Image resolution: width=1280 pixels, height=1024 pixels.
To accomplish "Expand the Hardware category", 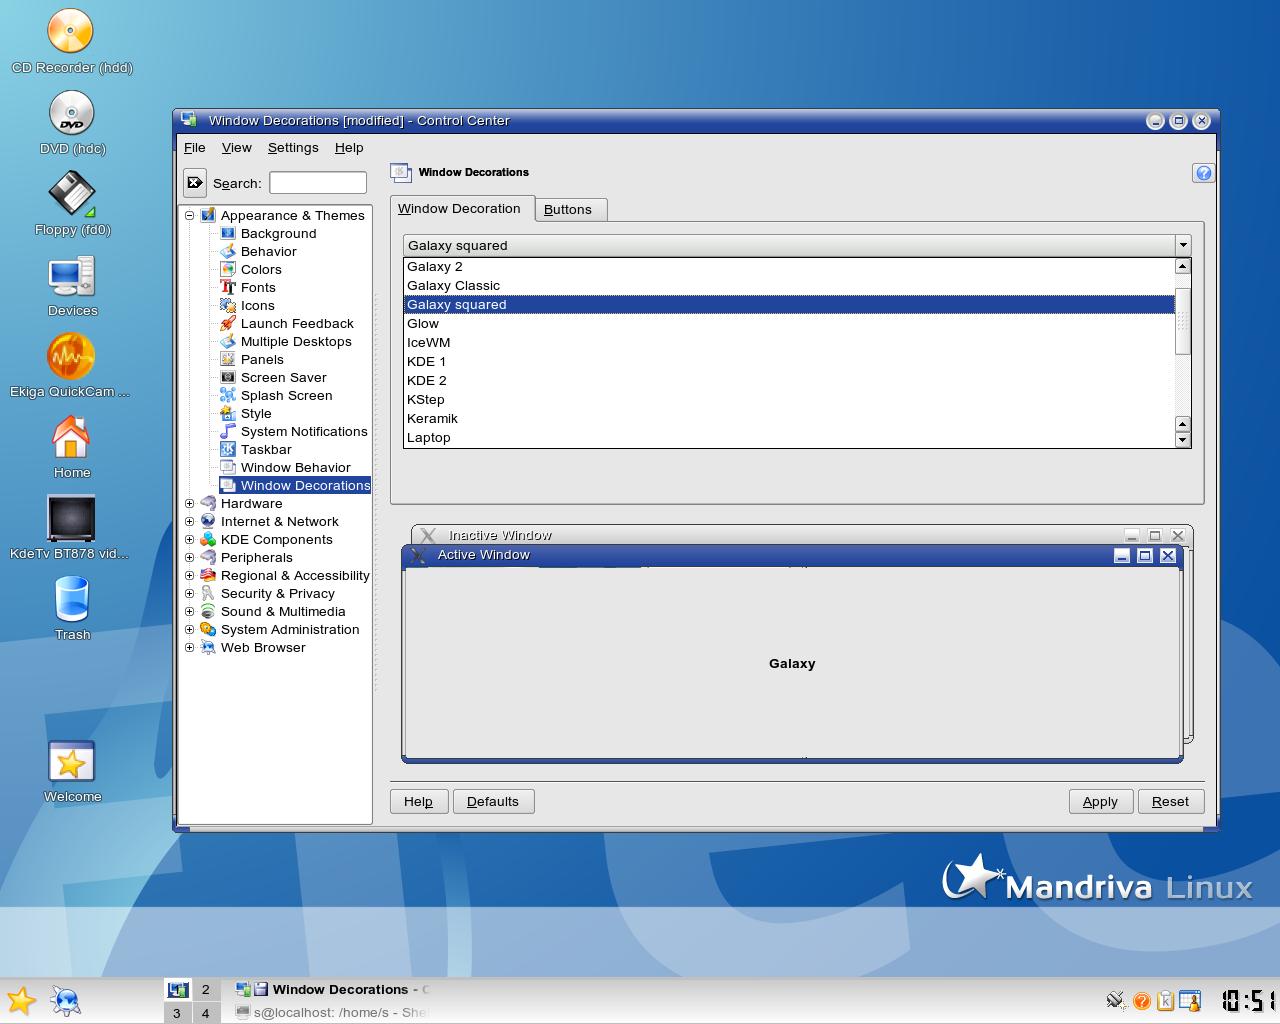I will [x=189, y=503].
